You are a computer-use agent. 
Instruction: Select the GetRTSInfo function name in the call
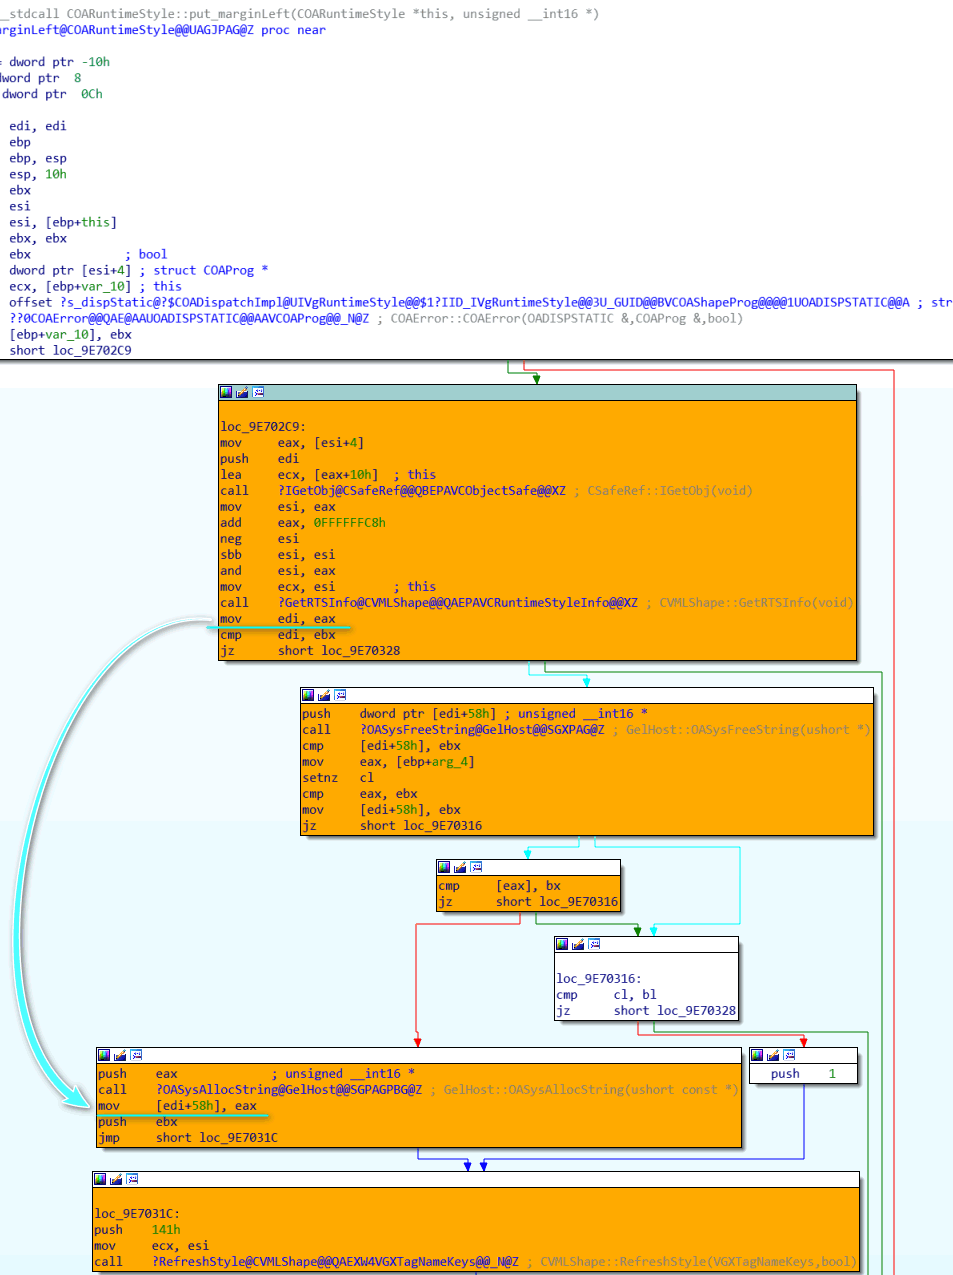(457, 603)
